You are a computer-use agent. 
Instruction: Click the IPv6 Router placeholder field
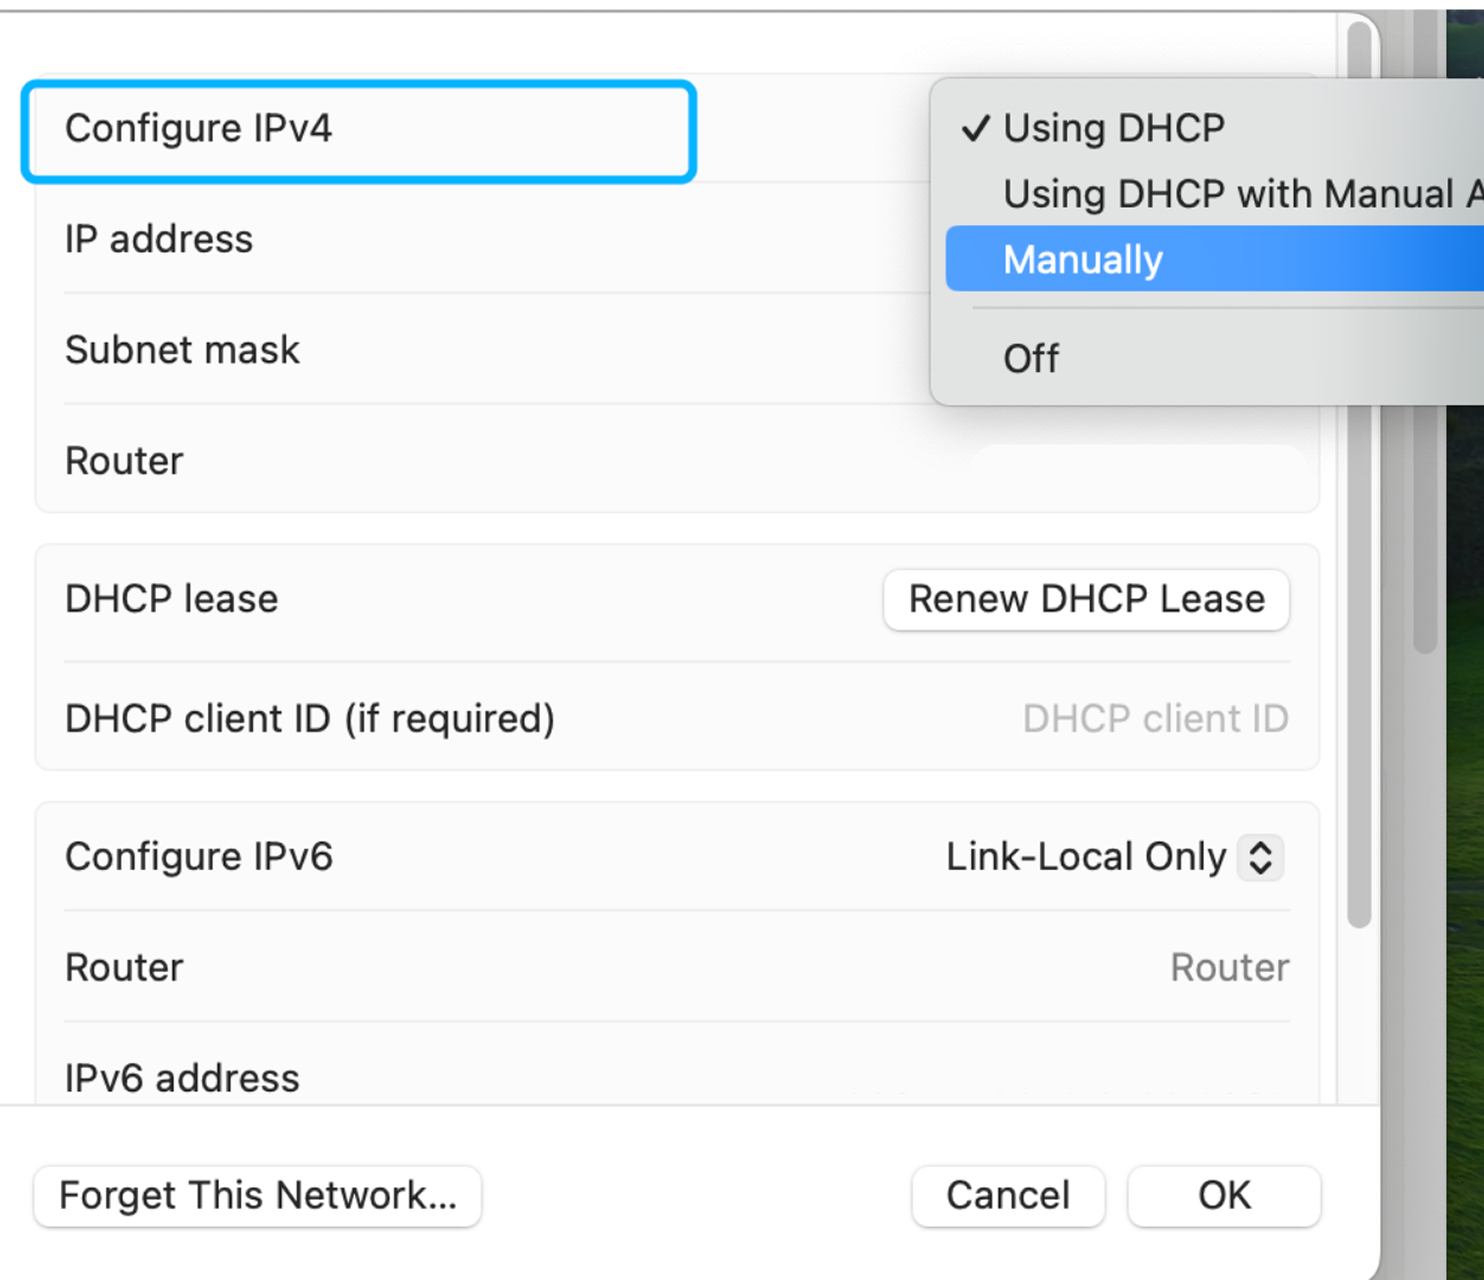pyautogui.click(x=1228, y=967)
